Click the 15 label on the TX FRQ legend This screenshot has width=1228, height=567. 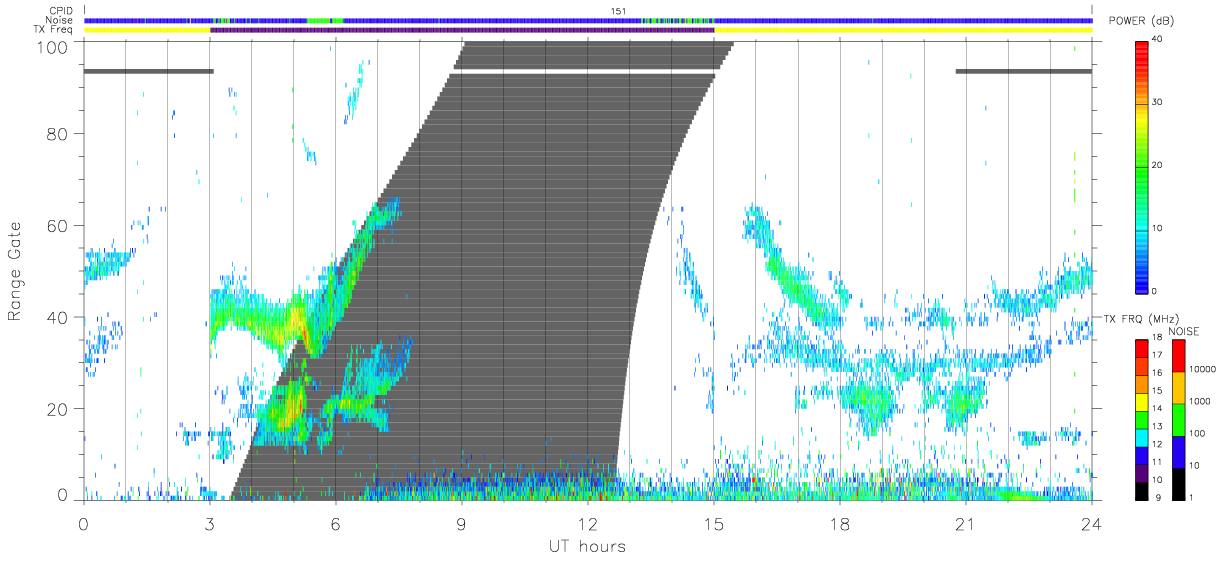(1158, 391)
